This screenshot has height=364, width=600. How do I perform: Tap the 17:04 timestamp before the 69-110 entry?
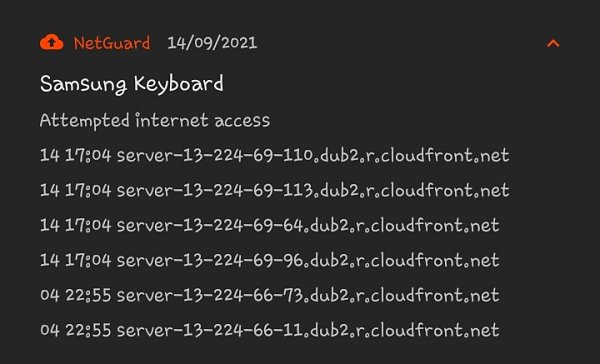88,155
